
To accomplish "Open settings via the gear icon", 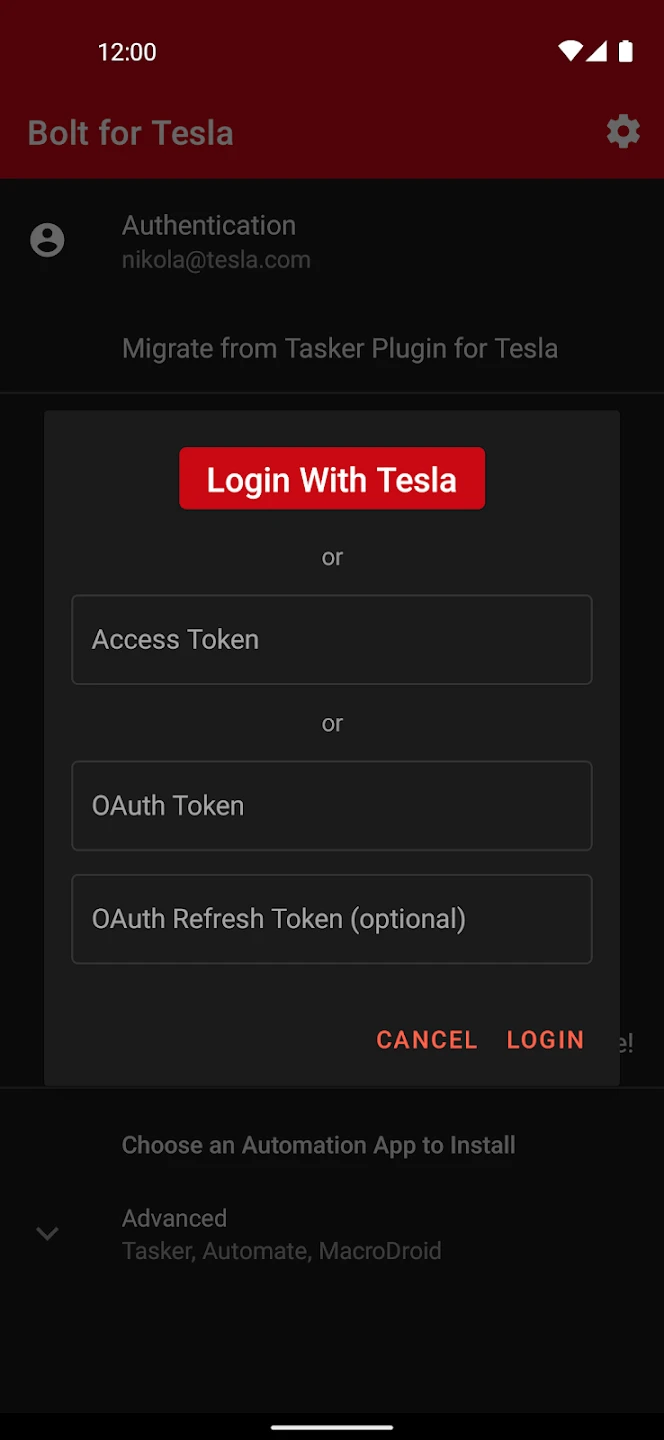I will coord(623,132).
